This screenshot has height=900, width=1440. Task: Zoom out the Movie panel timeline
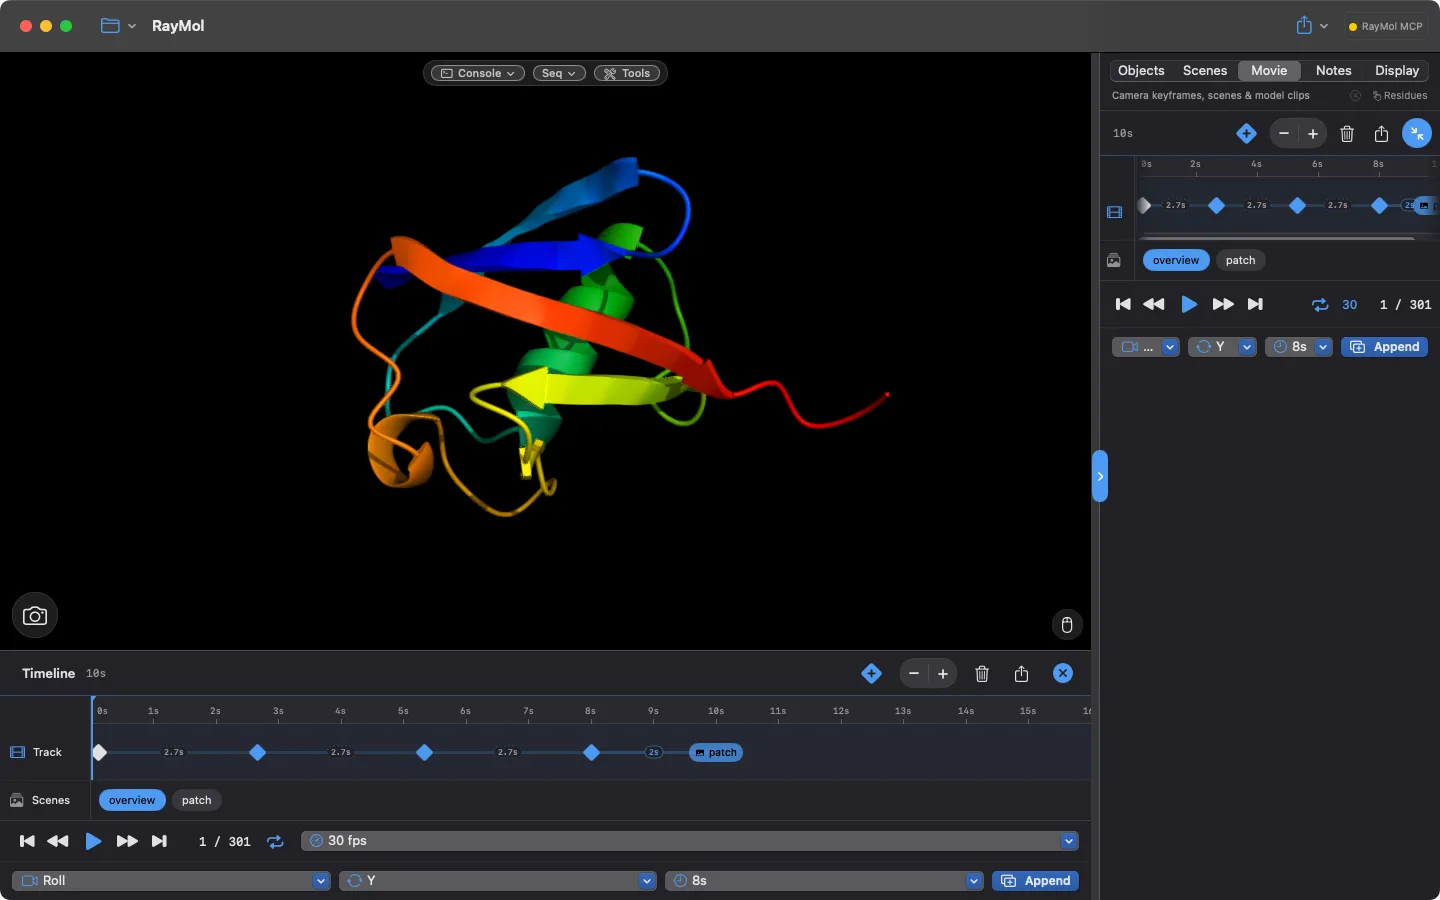(x=1284, y=133)
